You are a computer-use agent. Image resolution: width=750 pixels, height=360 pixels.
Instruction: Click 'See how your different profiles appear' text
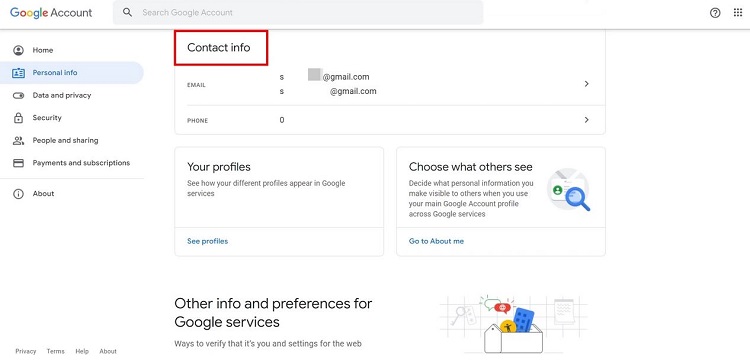coord(266,188)
